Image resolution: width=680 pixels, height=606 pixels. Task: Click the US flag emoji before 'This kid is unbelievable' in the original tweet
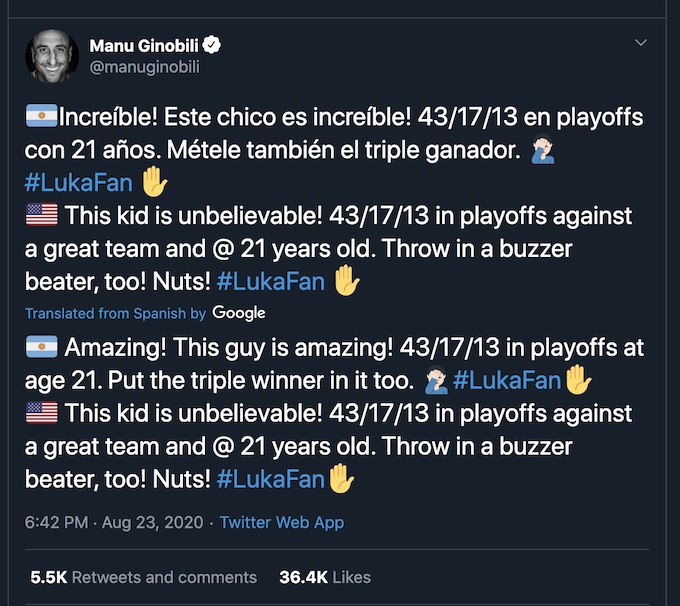click(42, 215)
